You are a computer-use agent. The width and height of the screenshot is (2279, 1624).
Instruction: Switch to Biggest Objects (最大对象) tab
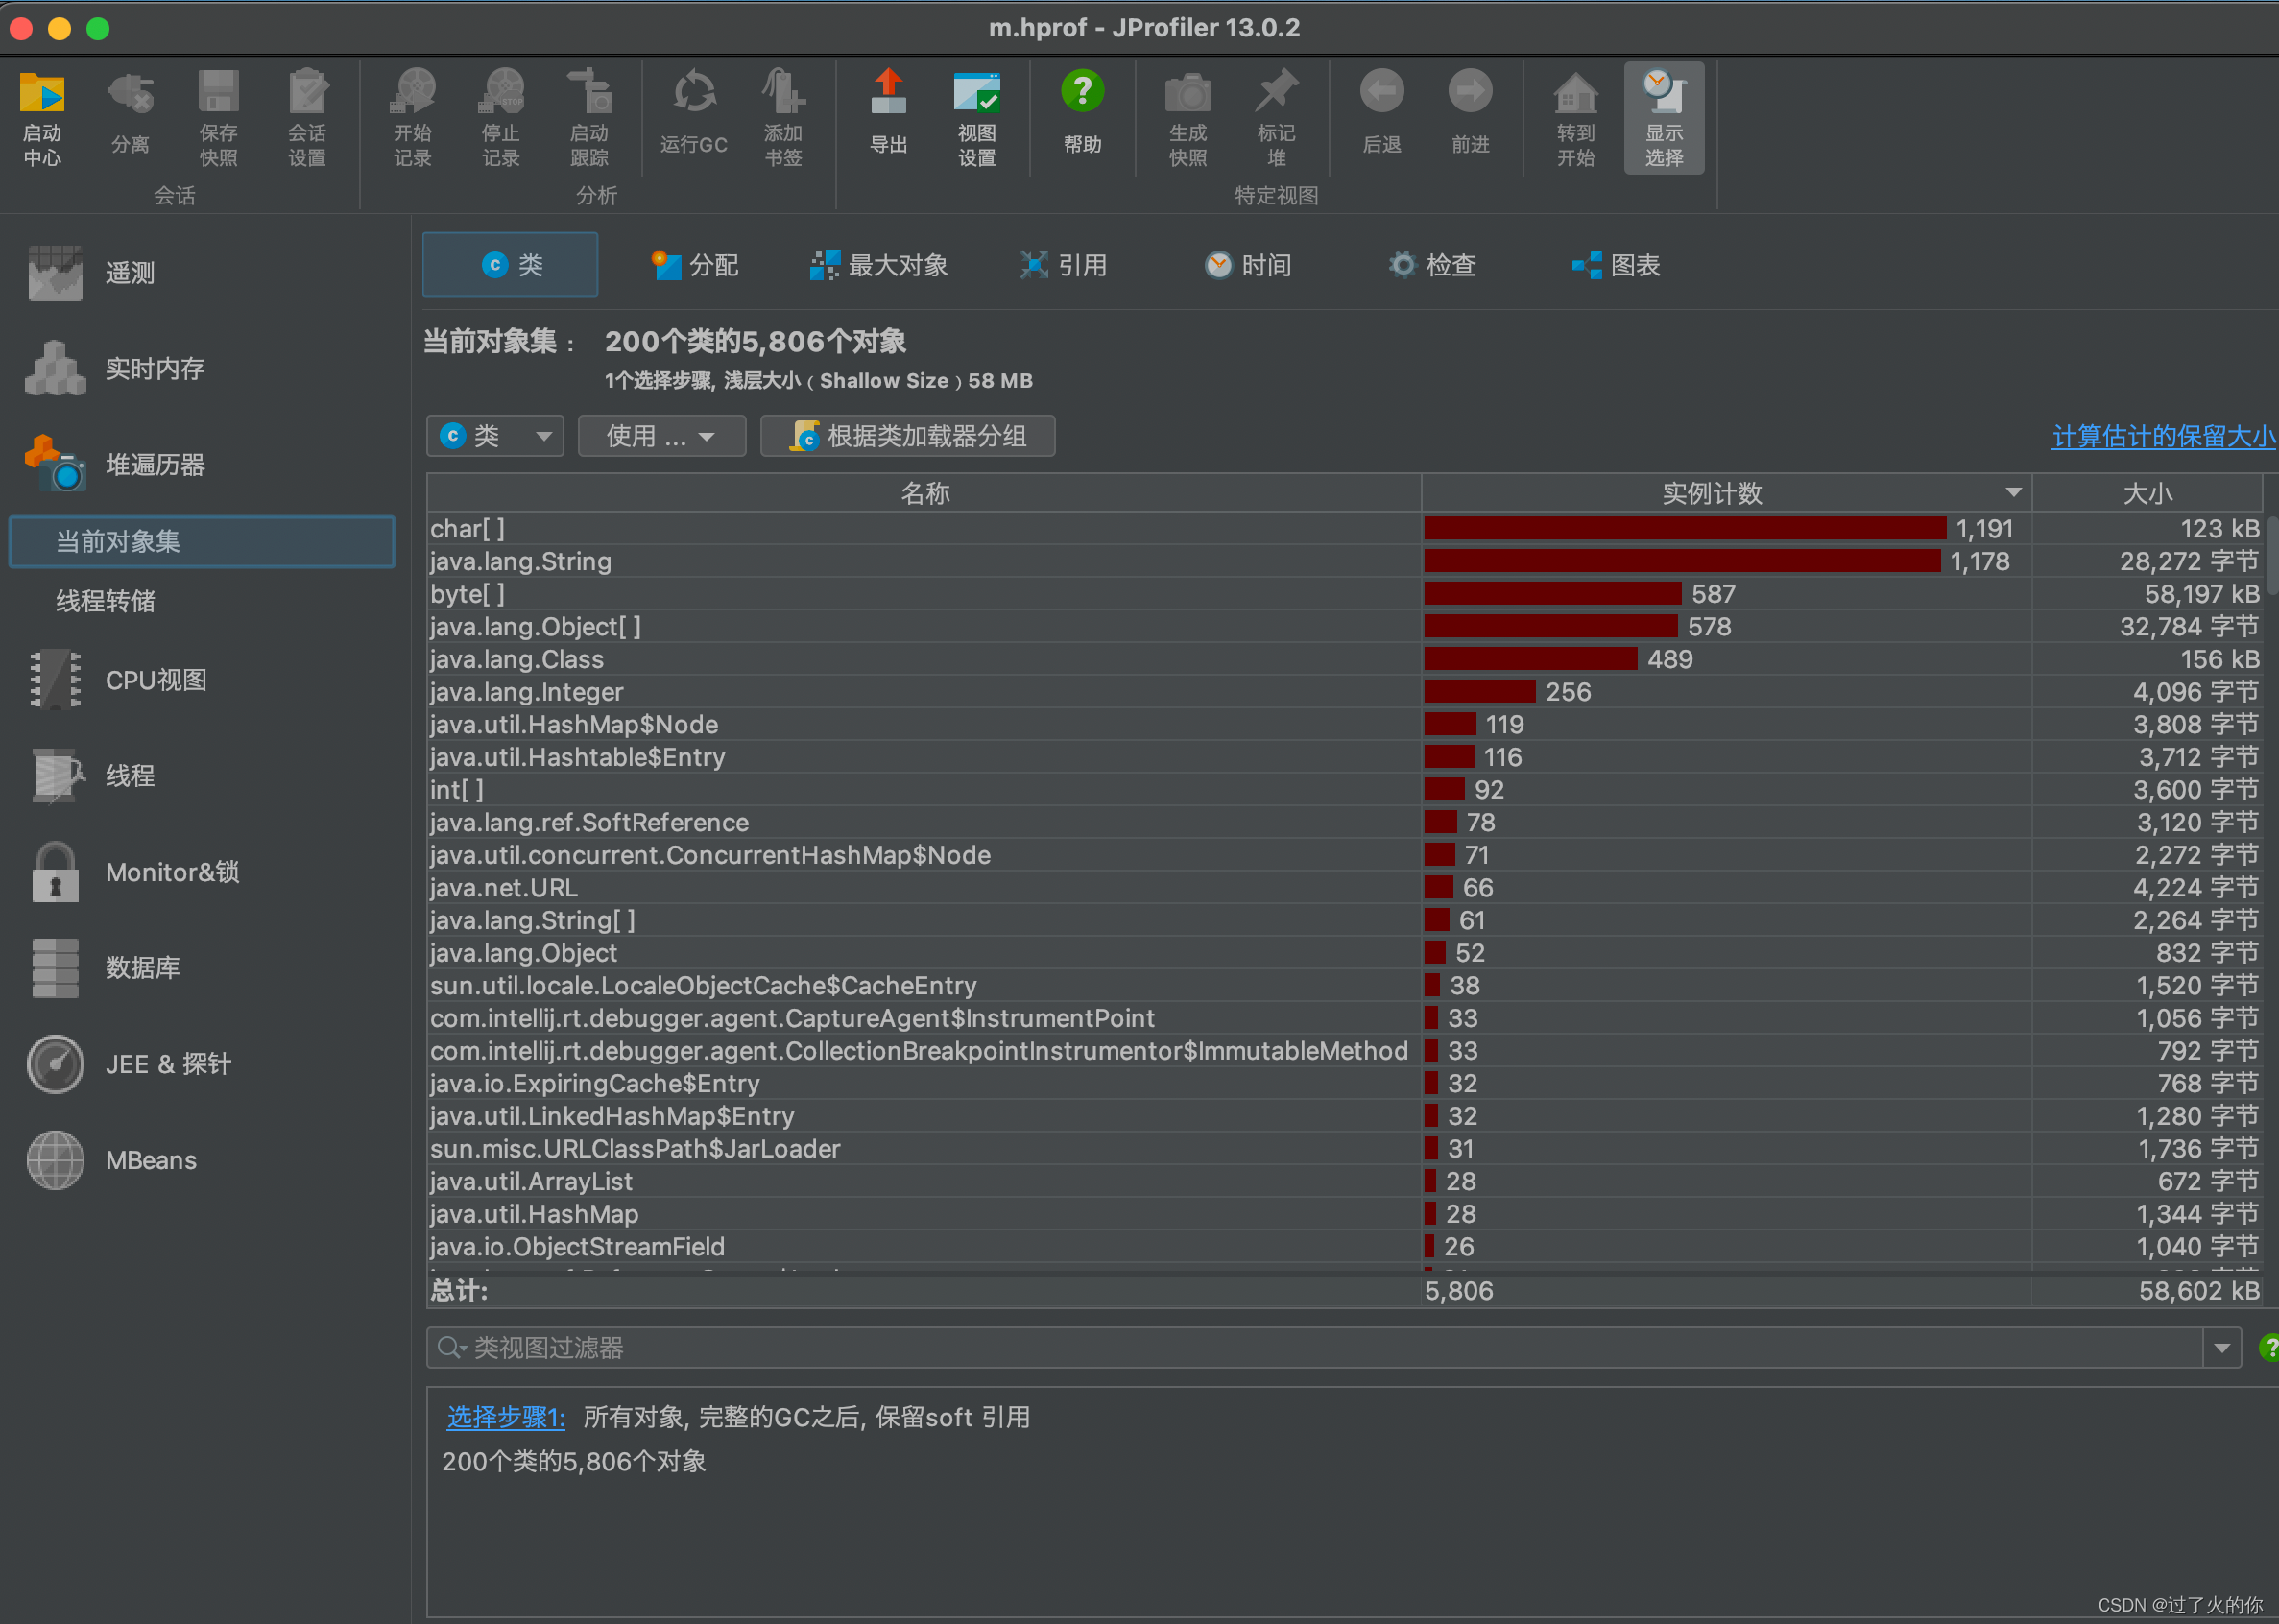[x=878, y=265]
